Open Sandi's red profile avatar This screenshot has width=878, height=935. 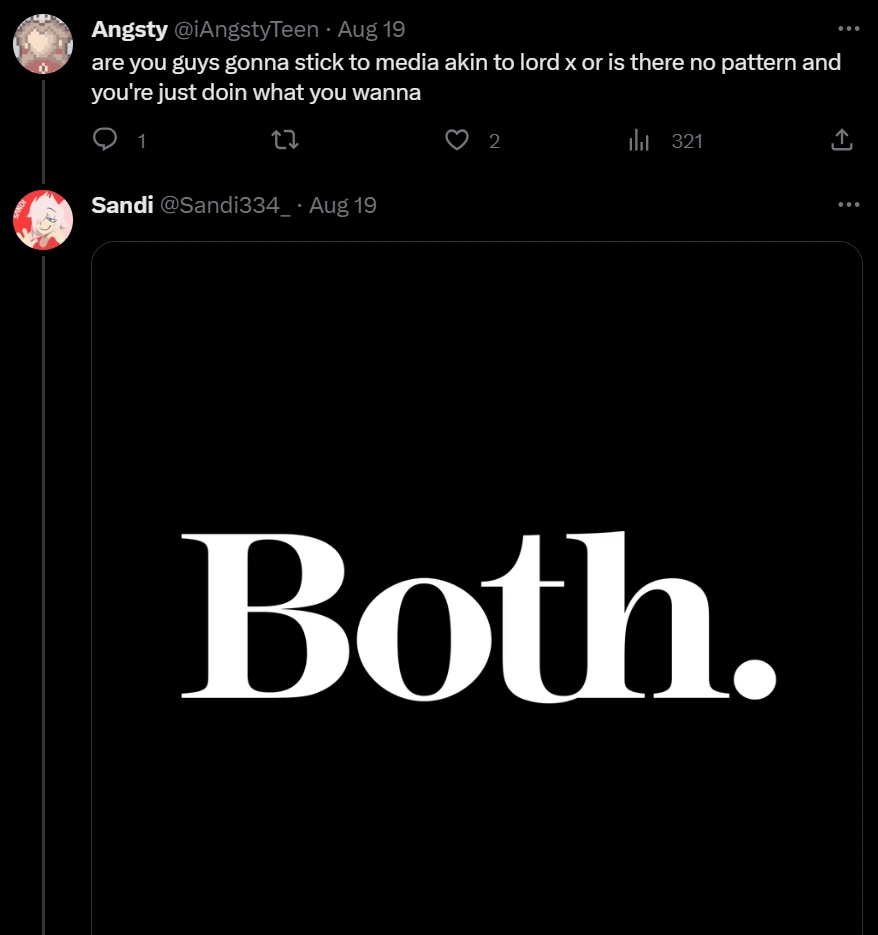tap(42, 219)
